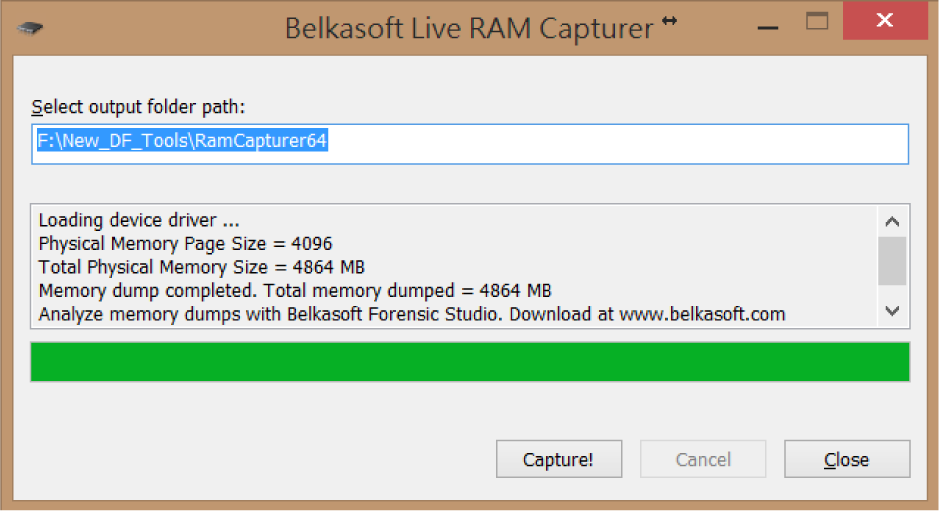Click the log scrollbar thumb
The image size is (939, 511).
[x=892, y=261]
